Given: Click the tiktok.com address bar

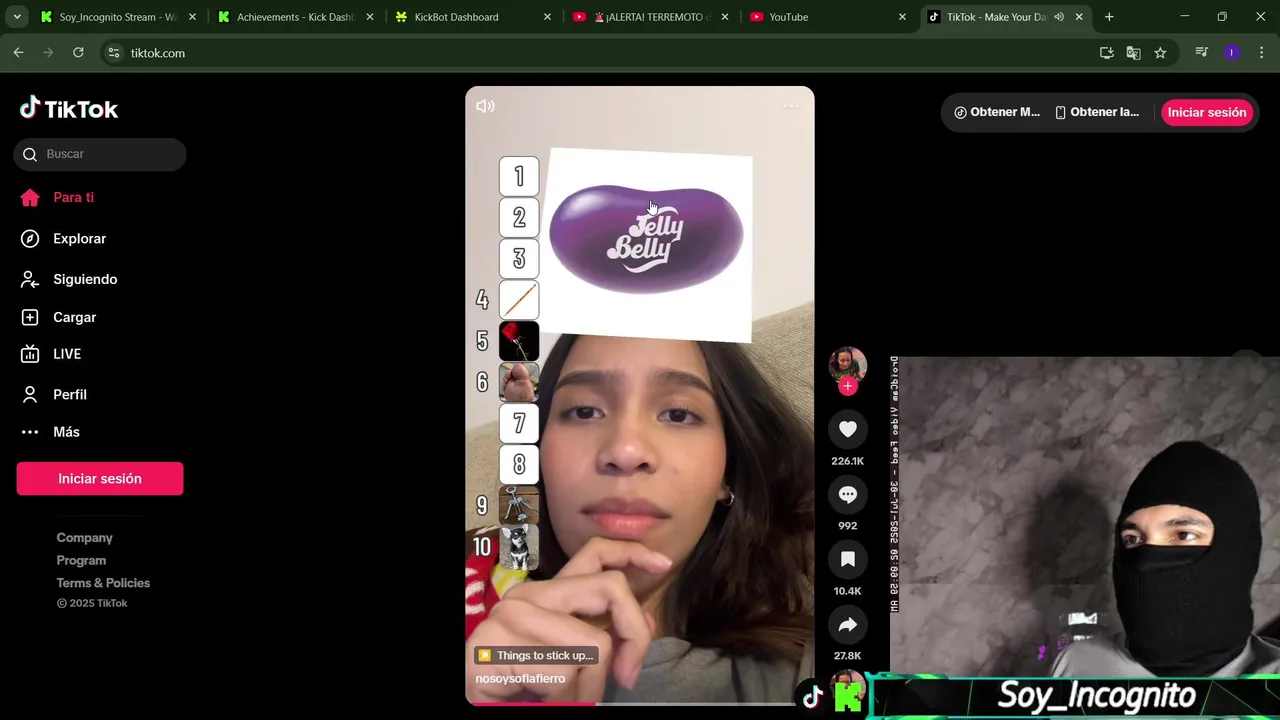Looking at the screenshot, I should point(600,53).
